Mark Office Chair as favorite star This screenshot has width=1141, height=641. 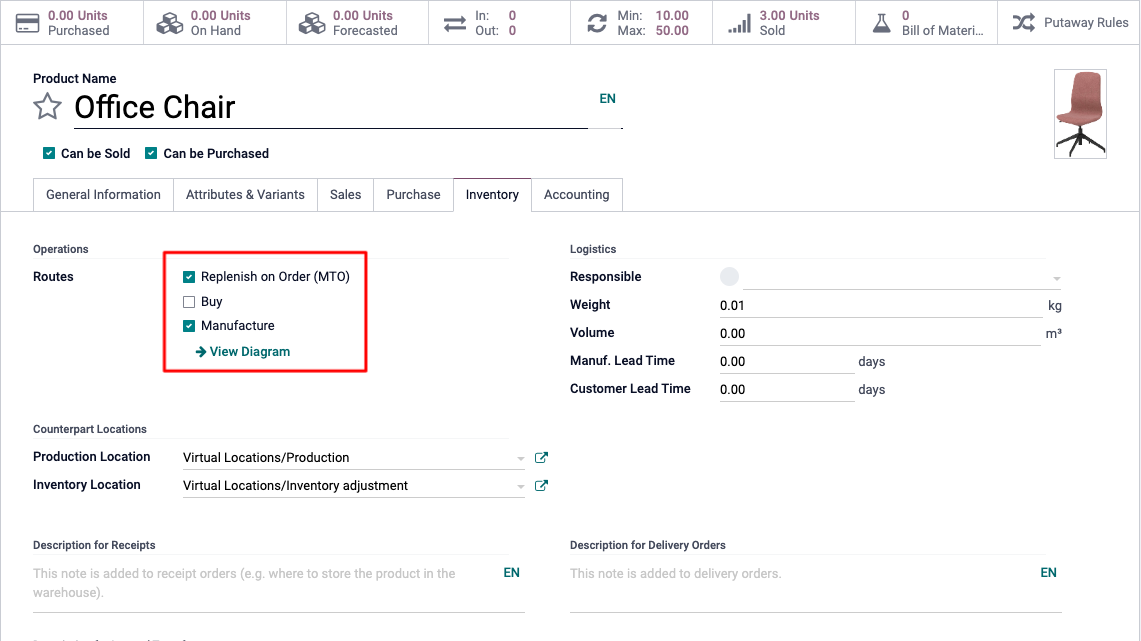tap(47, 107)
